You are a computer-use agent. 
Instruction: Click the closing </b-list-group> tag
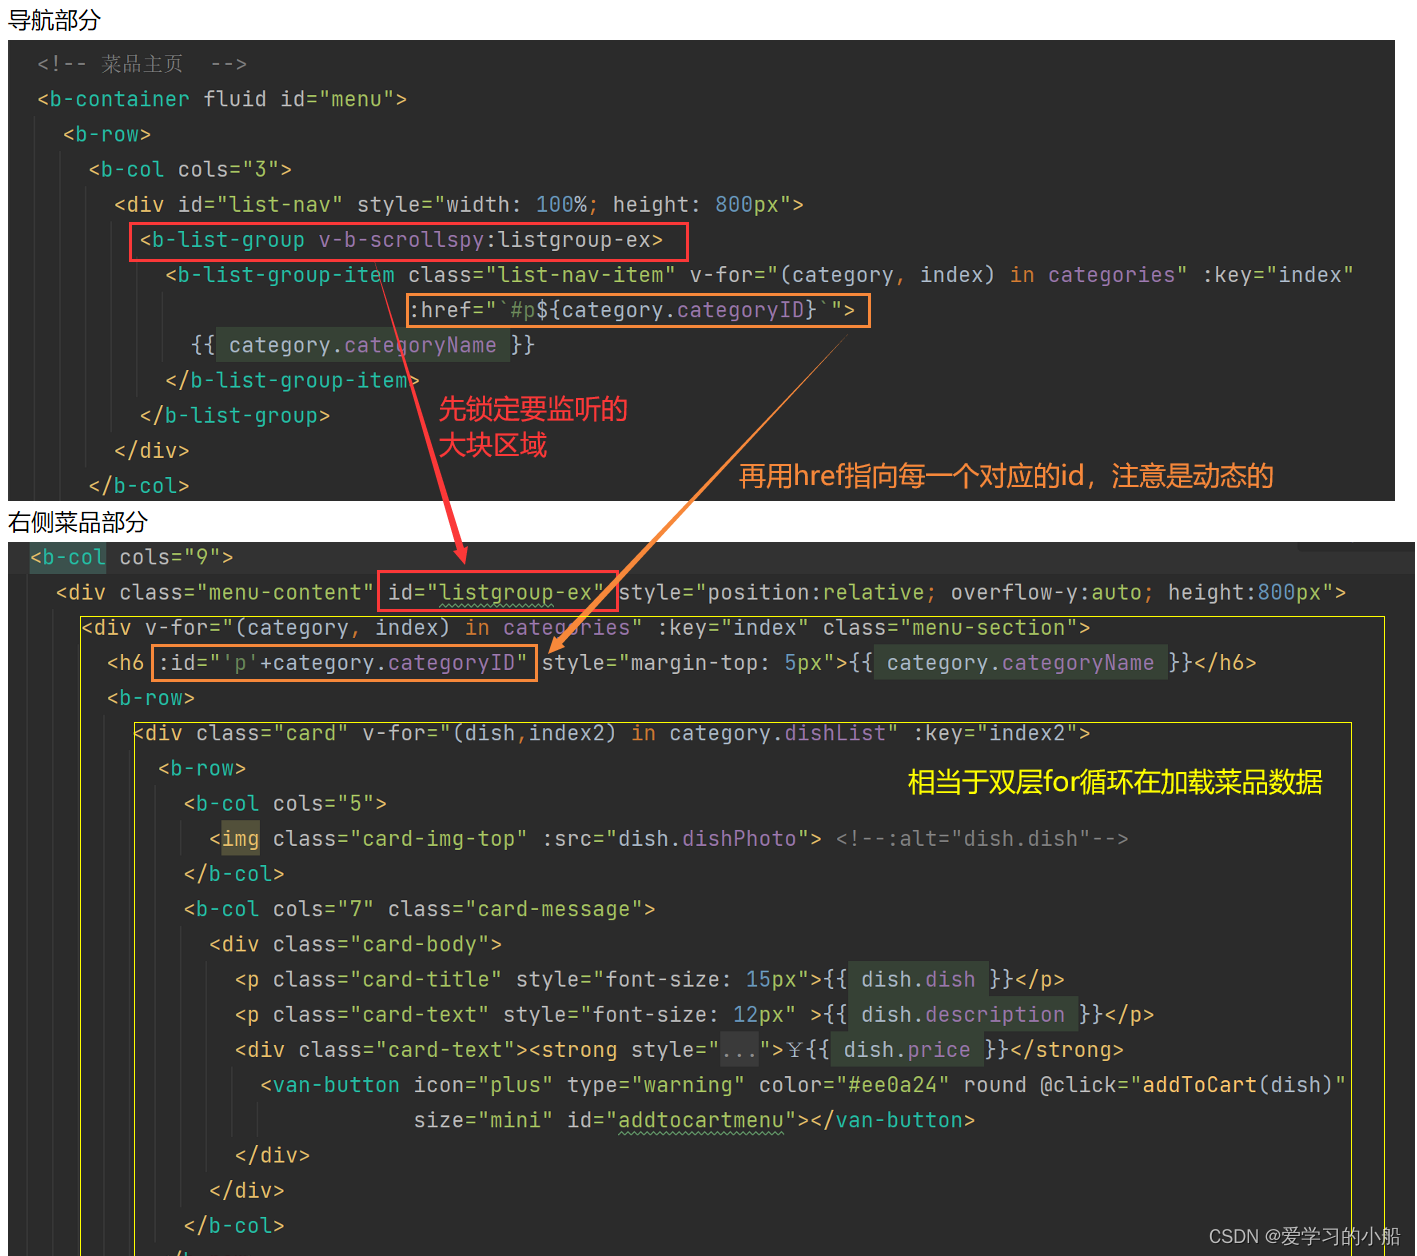[235, 415]
